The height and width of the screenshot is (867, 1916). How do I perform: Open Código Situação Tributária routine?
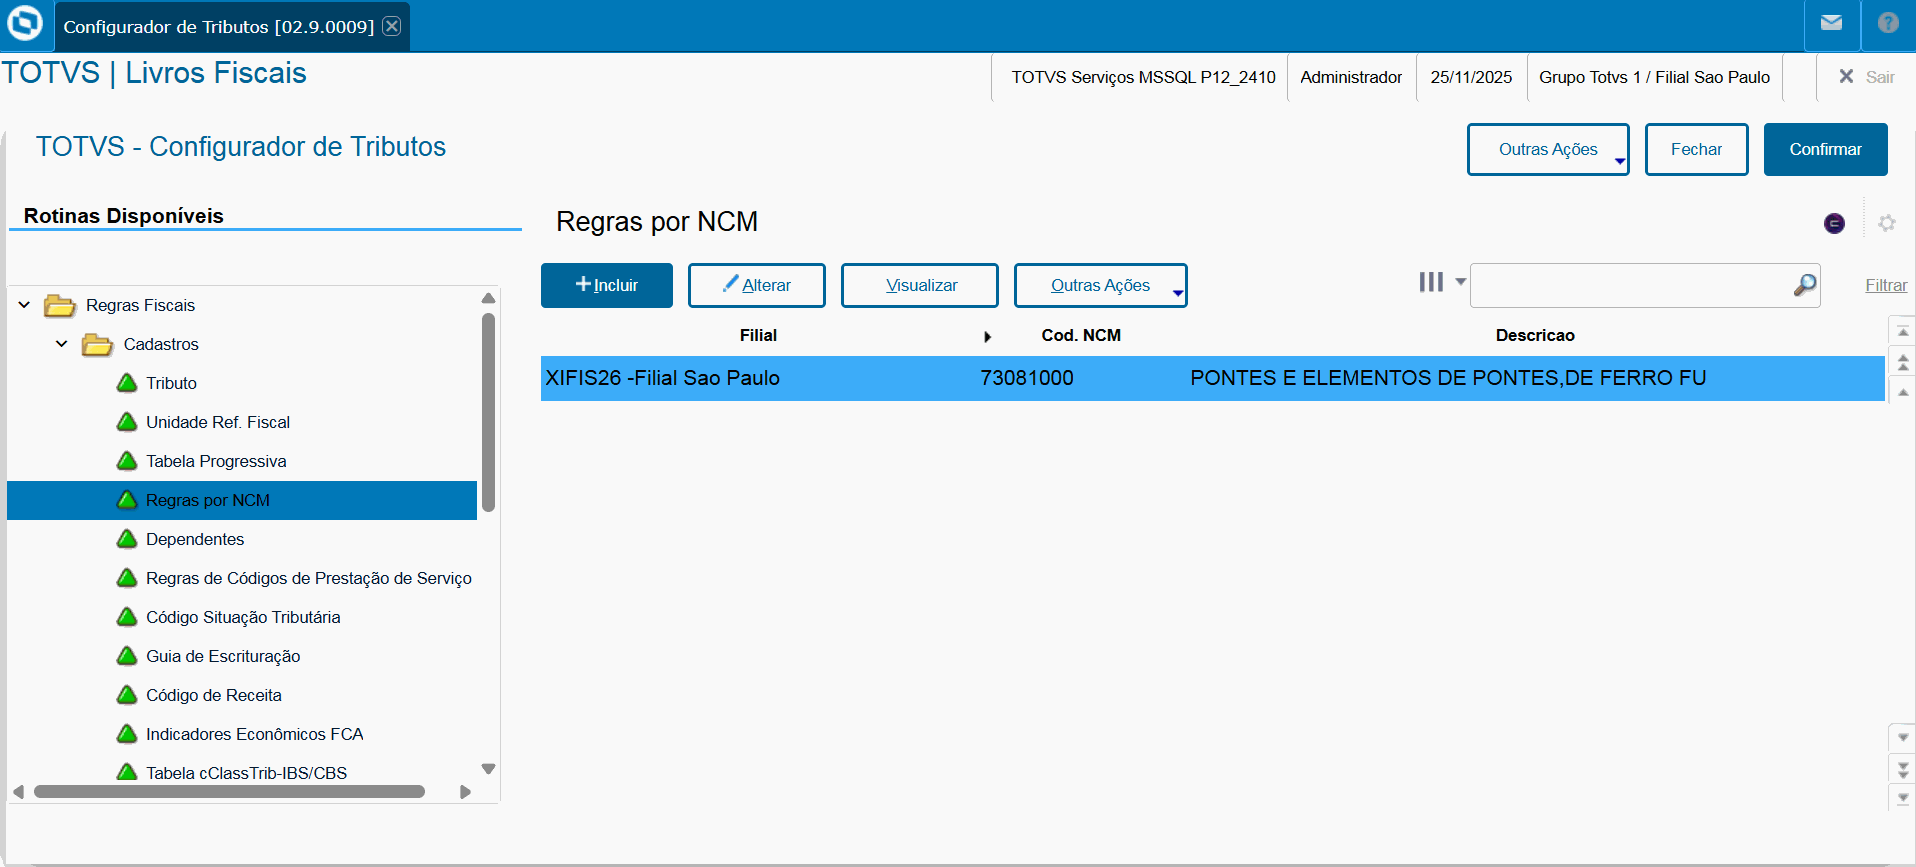[243, 617]
